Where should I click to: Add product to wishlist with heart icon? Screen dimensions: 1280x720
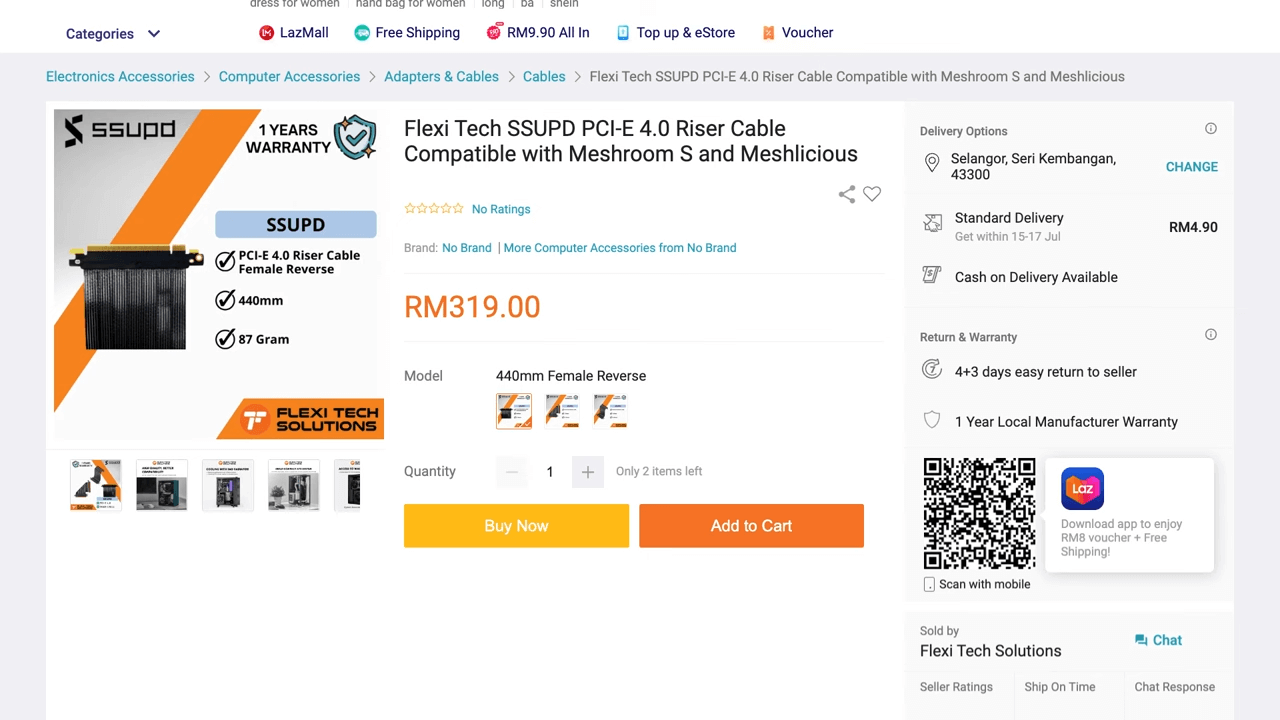[x=872, y=194]
